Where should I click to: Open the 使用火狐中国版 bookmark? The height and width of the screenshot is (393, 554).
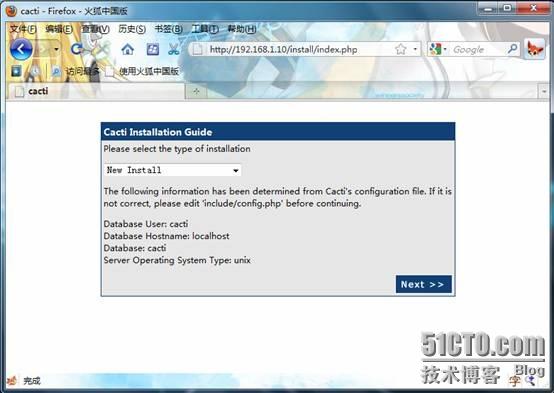click(x=149, y=71)
